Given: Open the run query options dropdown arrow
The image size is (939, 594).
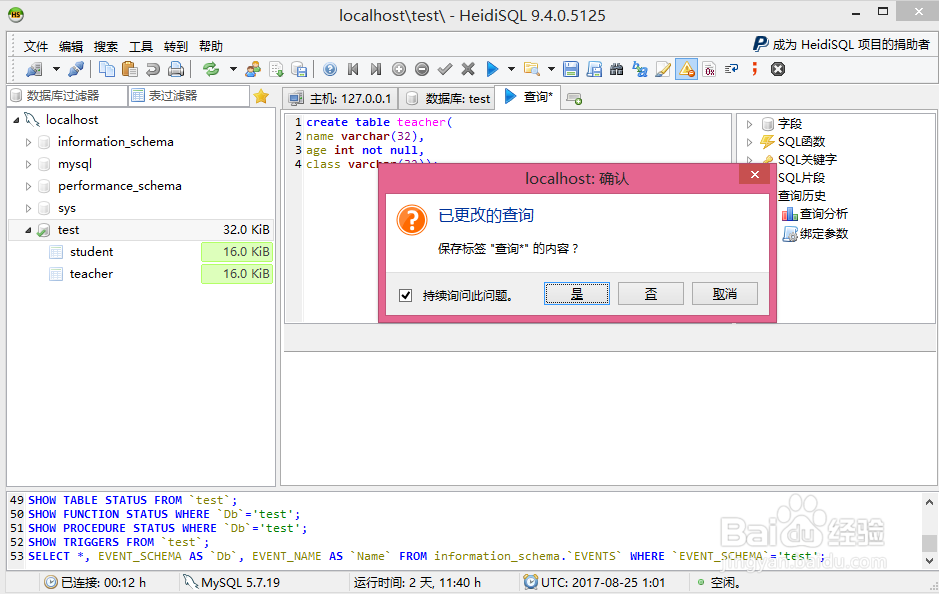Looking at the screenshot, I should point(511,69).
